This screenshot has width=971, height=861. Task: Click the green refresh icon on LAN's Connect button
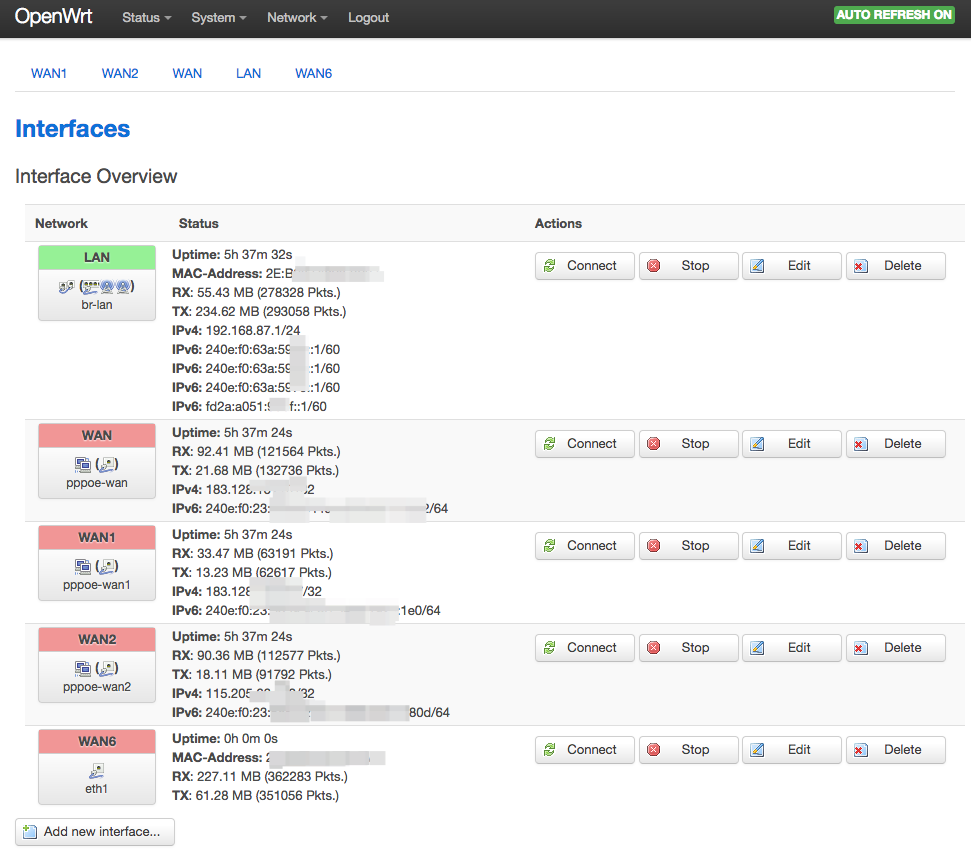pyautogui.click(x=549, y=266)
